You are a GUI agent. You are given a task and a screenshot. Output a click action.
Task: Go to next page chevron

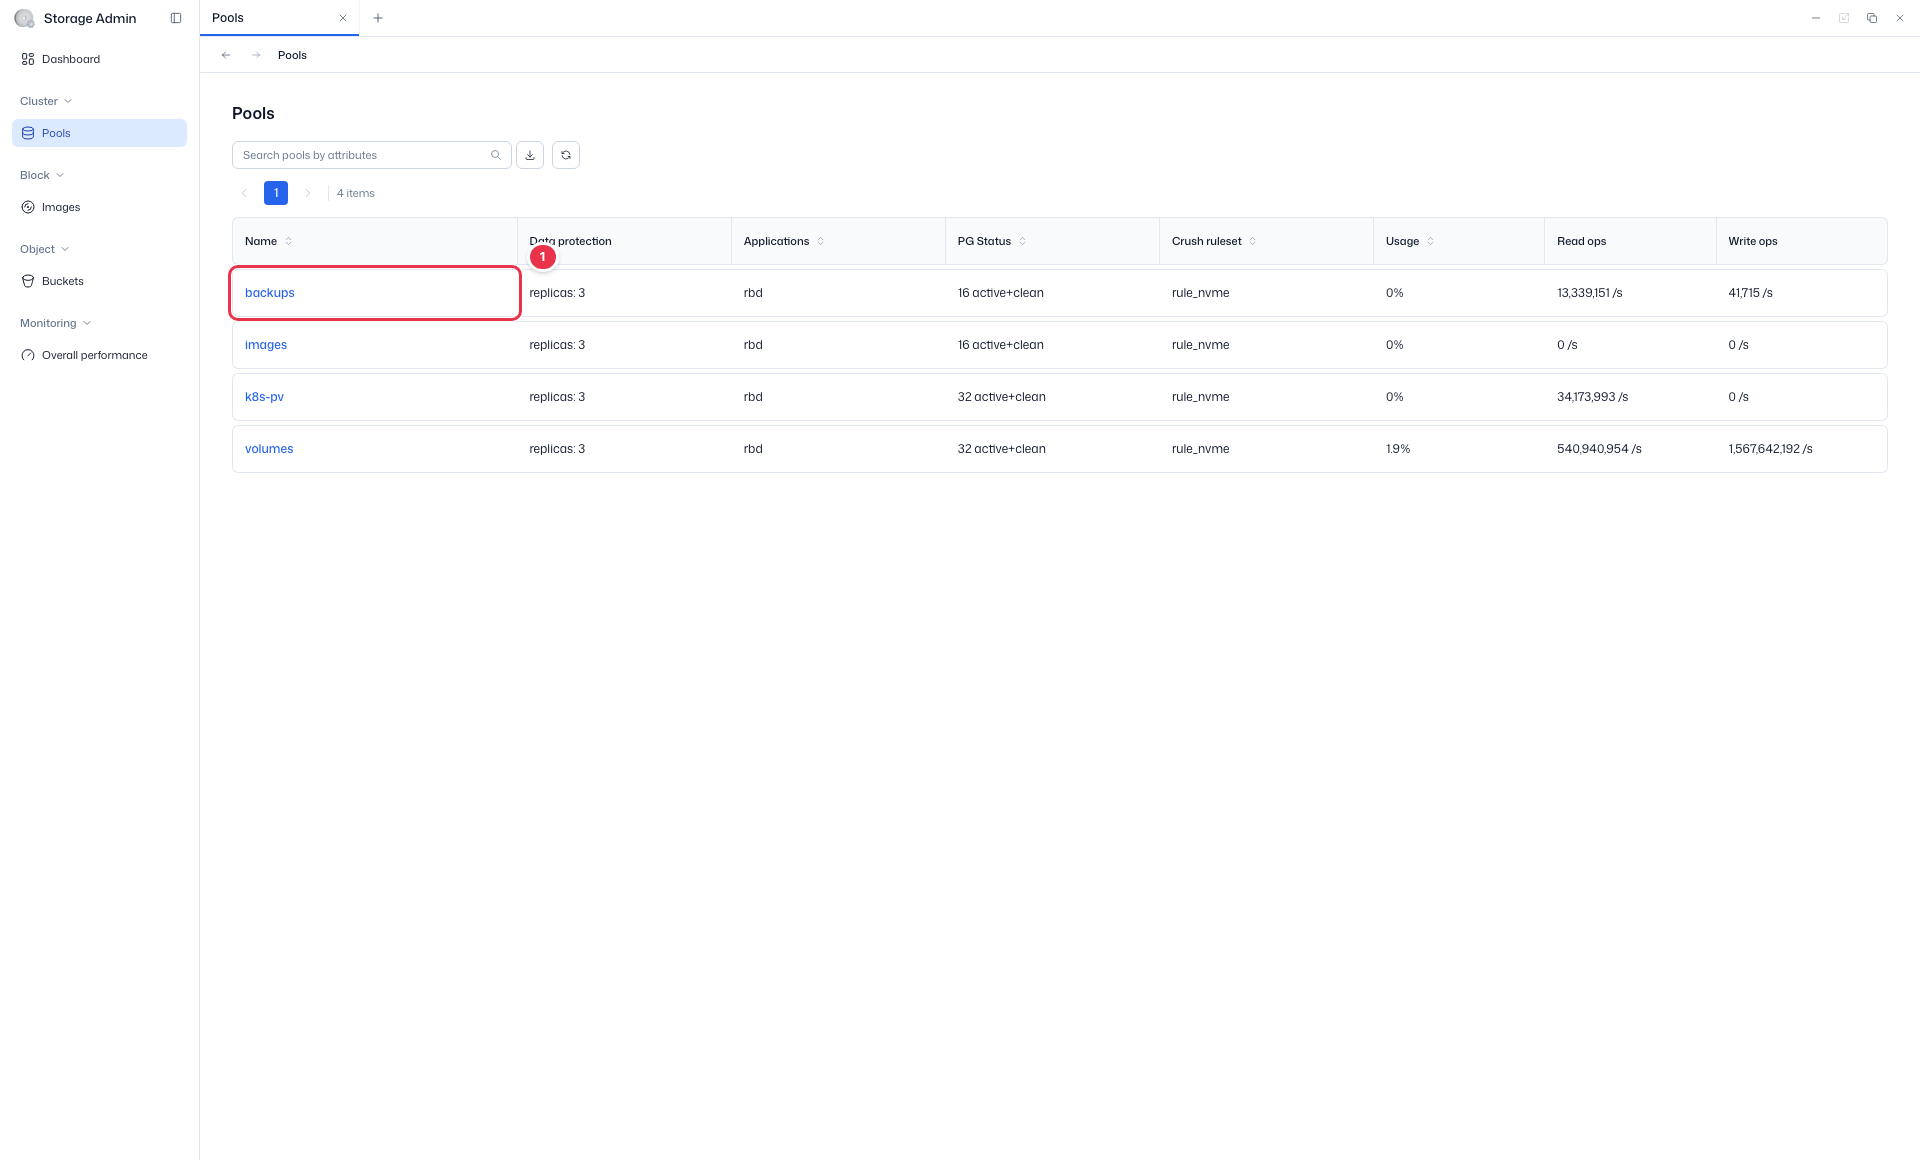(308, 193)
